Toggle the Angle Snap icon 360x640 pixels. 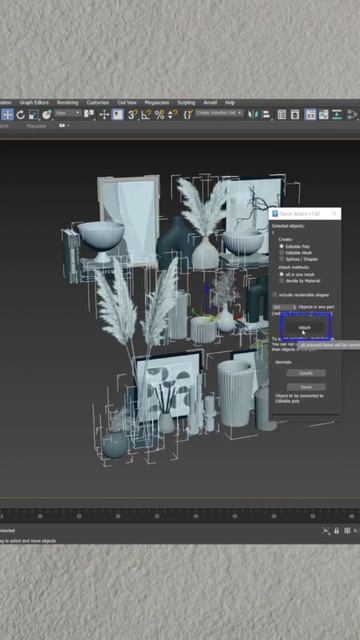point(146,115)
